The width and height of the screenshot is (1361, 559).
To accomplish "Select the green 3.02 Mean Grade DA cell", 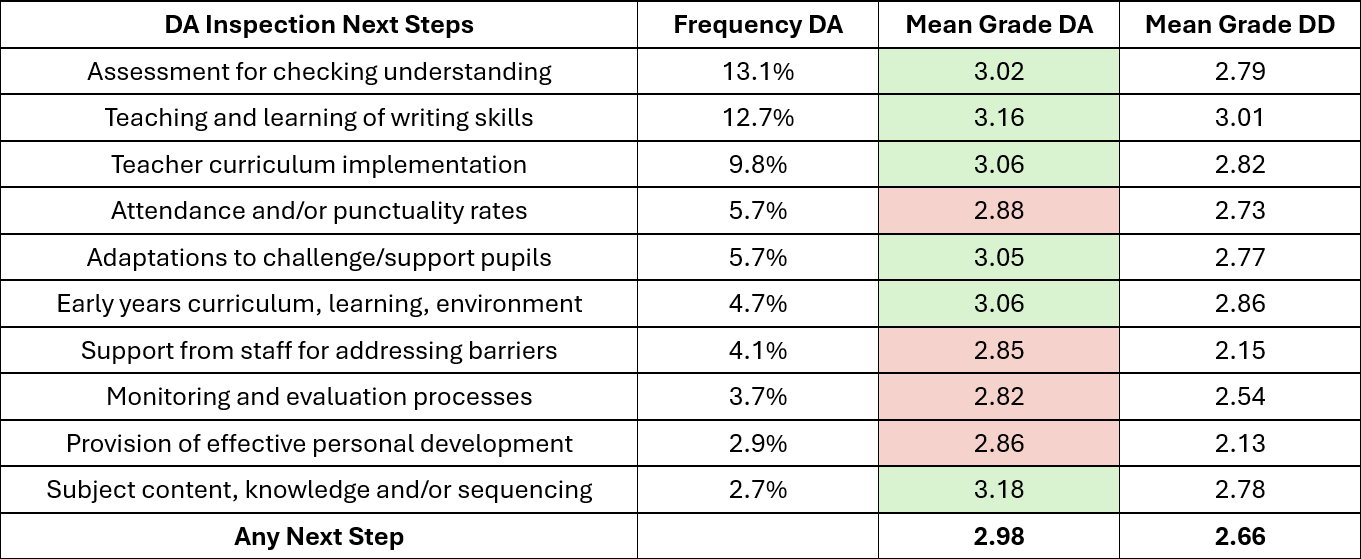I will (x=998, y=71).
